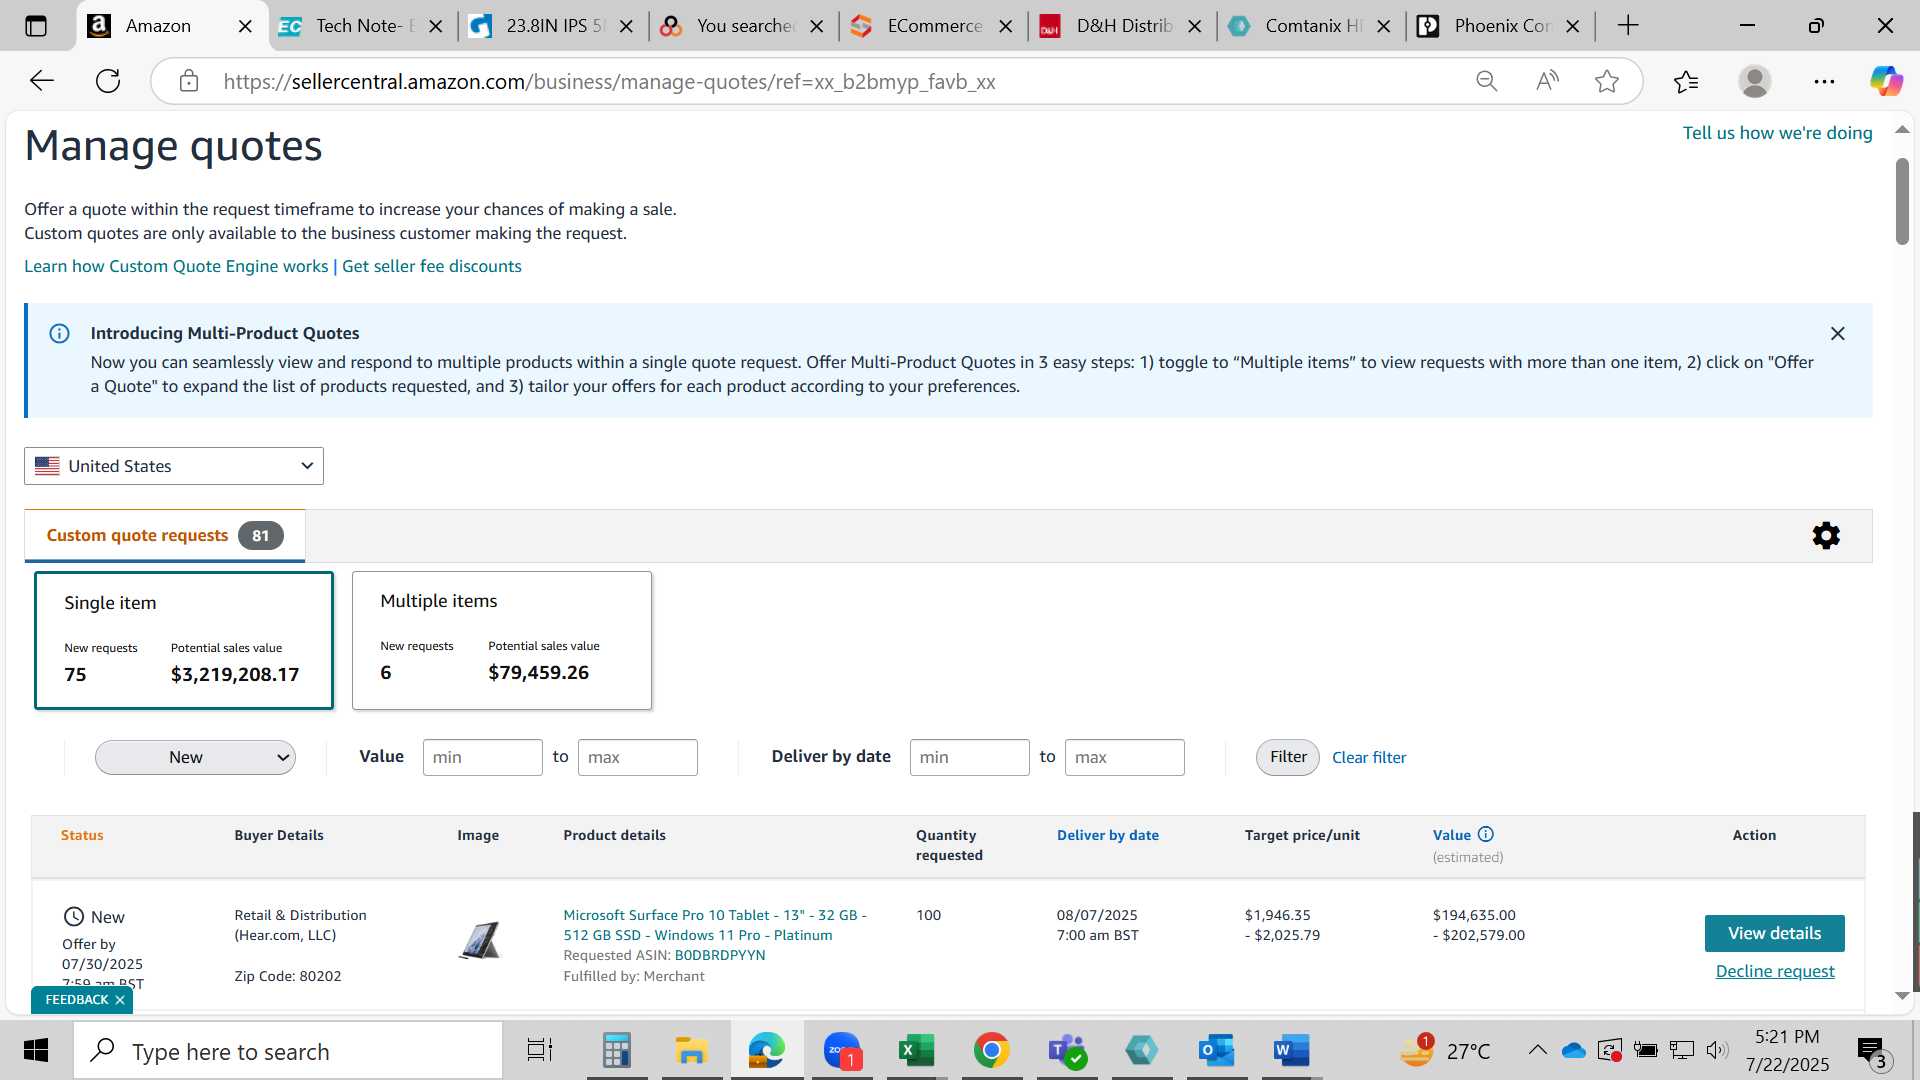The height and width of the screenshot is (1080, 1920).
Task: Close the FEEDBACK tab
Action: click(120, 1000)
